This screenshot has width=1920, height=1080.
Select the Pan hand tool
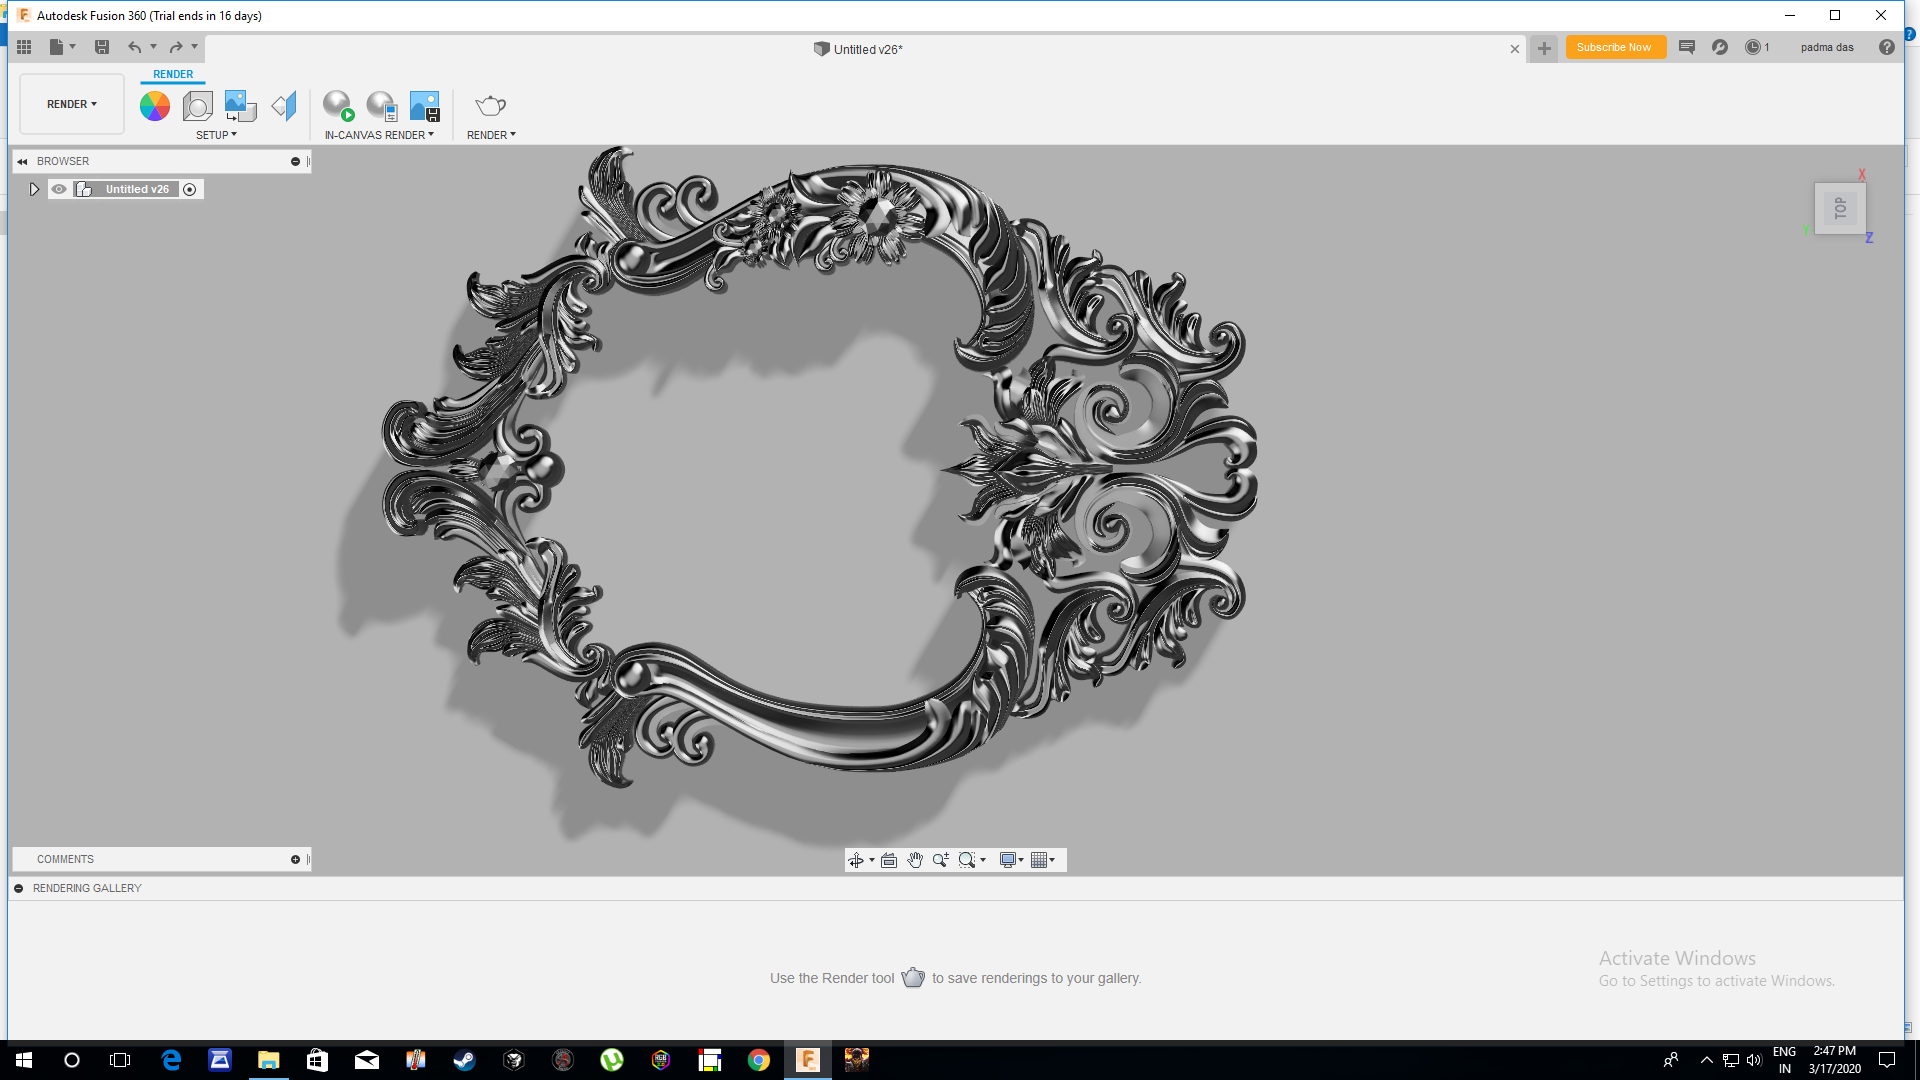coord(915,860)
